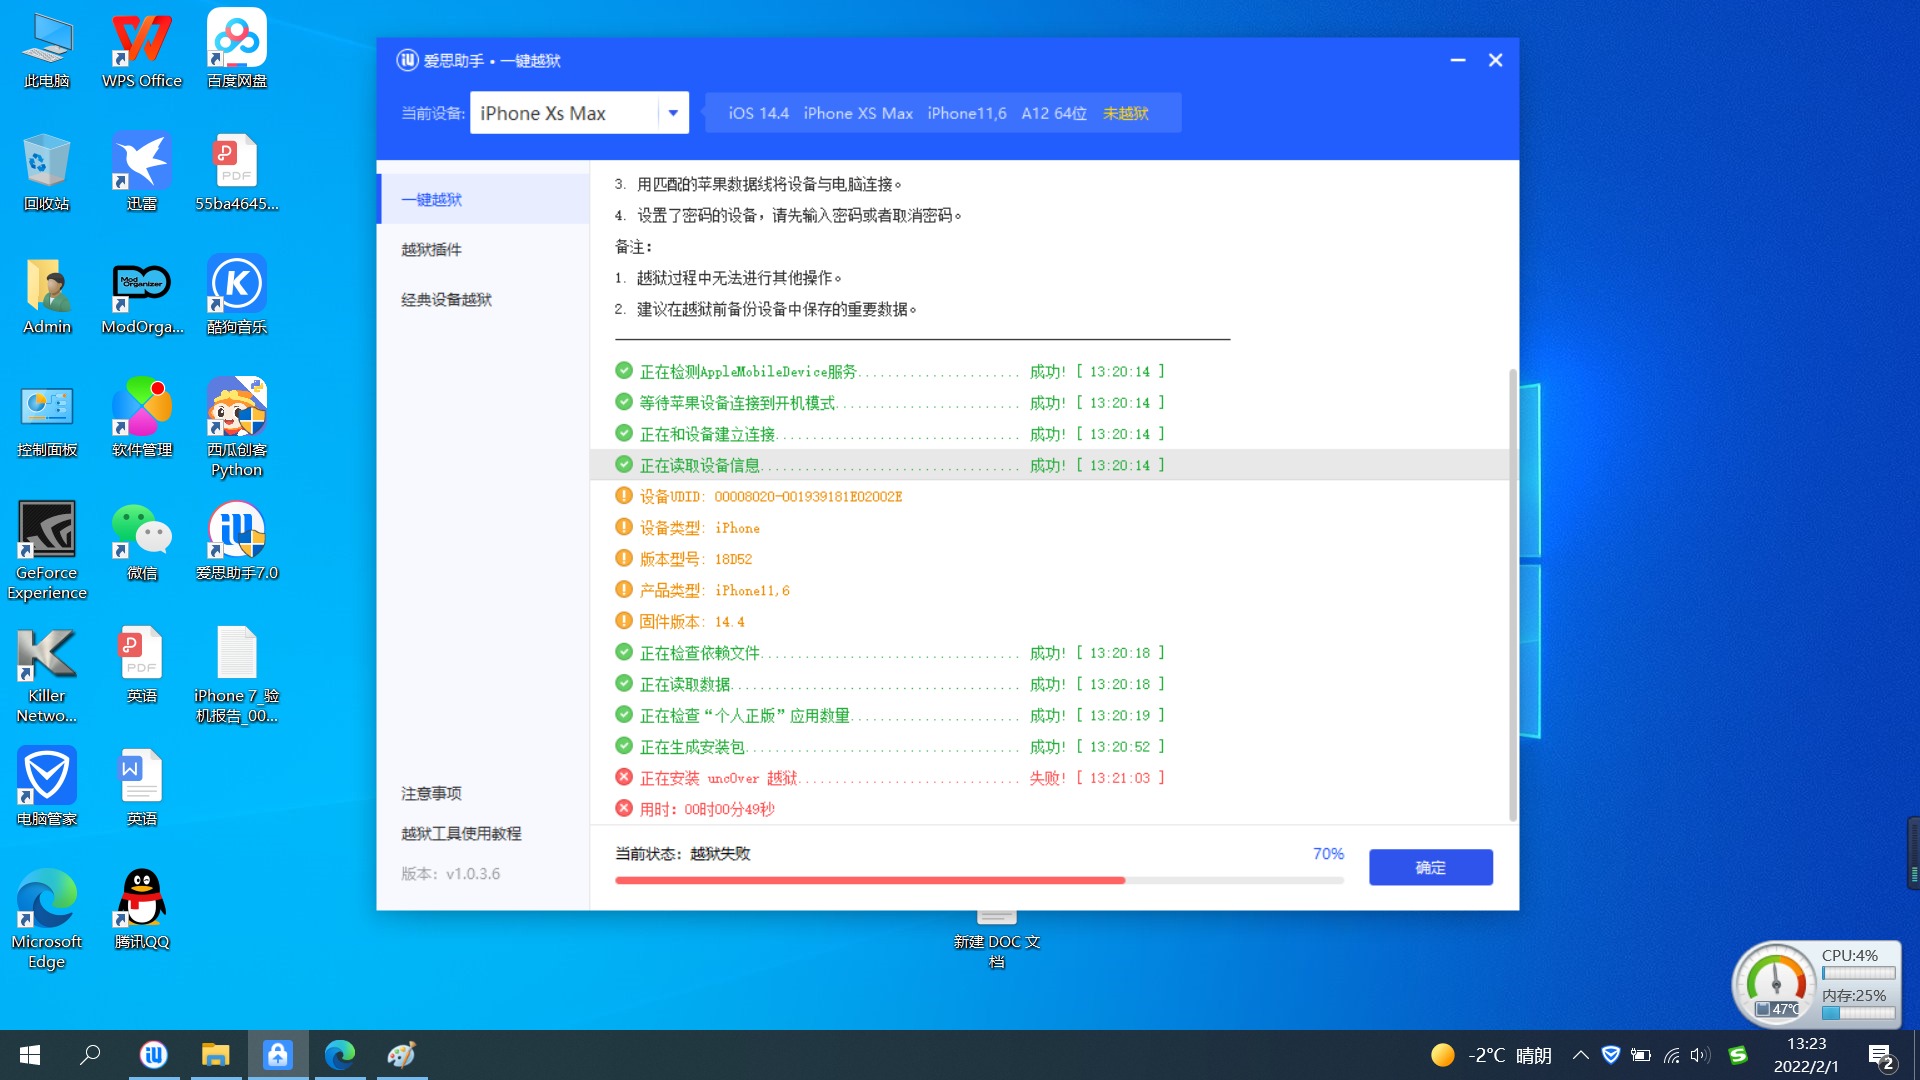Open the 软件管理 desktop shortcut
Image resolution: width=1920 pixels, height=1080 pixels.
click(x=142, y=419)
